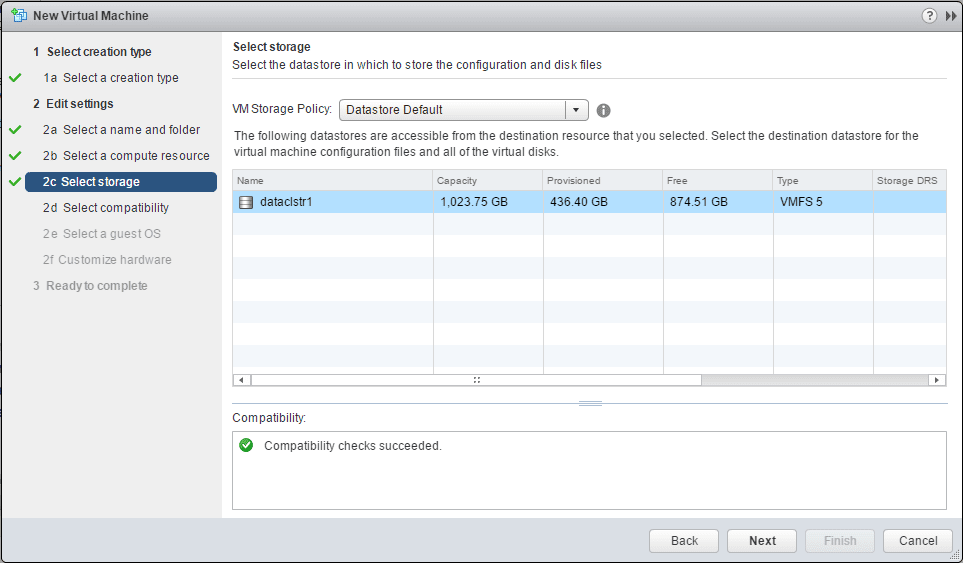Click the help question mark icon
The height and width of the screenshot is (563, 963).
[x=929, y=15]
